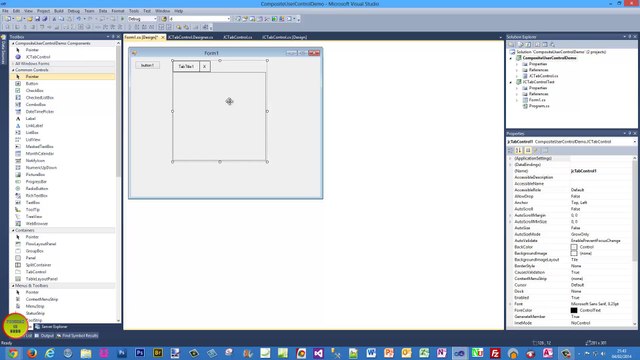The image size is (640, 360).
Task: Click the ForeColor ControlText black swatch
Action: [574, 311]
